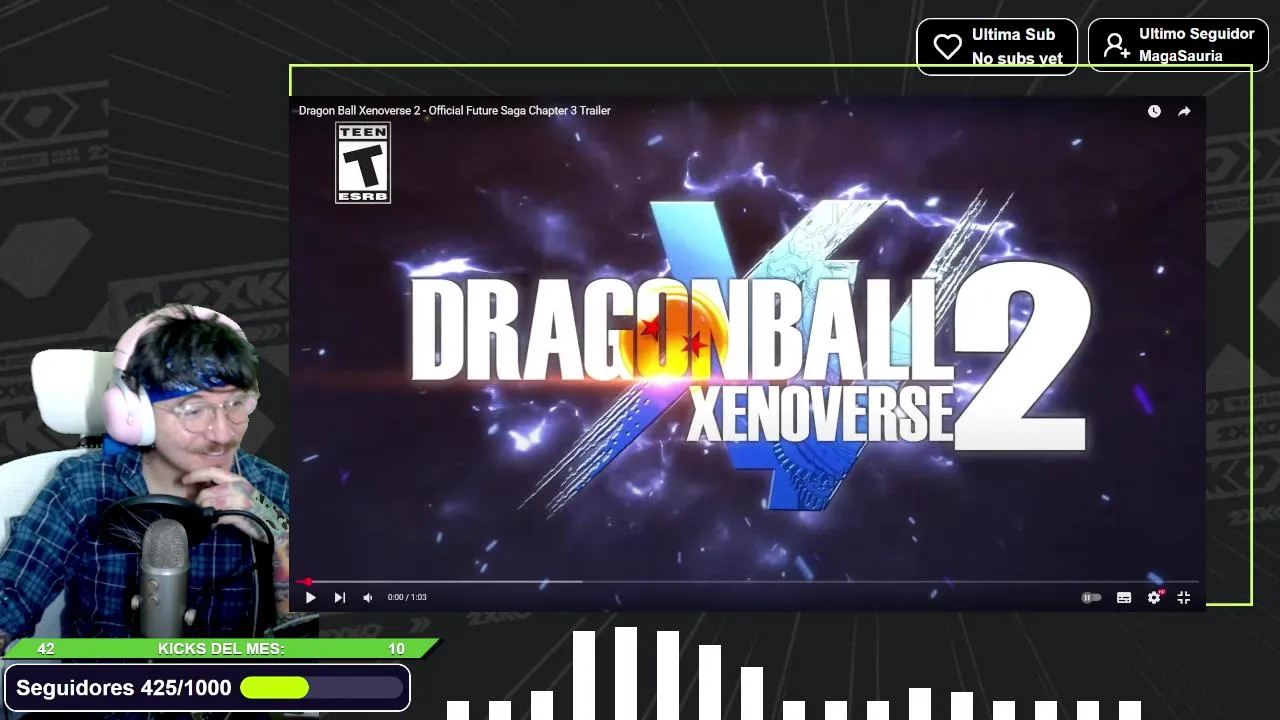Skip to next video in player
The image size is (1280, 720).
339,597
